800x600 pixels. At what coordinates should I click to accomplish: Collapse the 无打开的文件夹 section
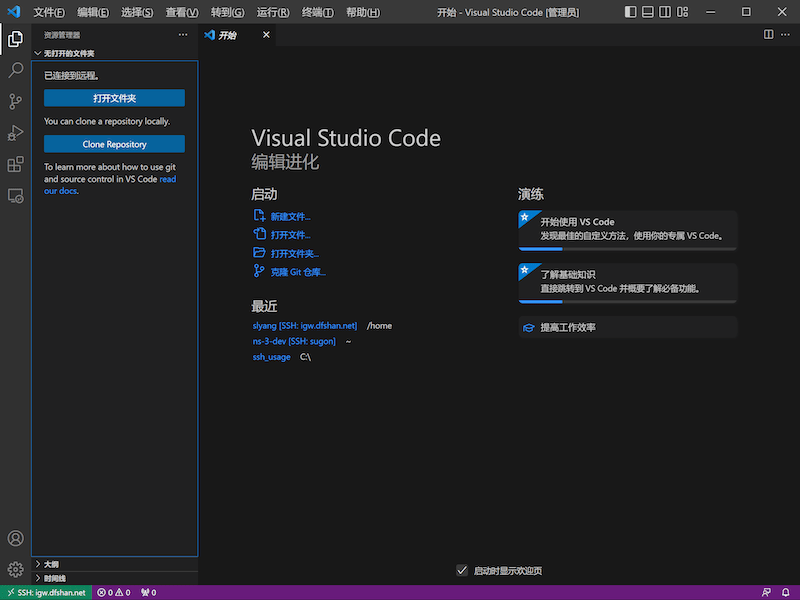[x=115, y=53]
